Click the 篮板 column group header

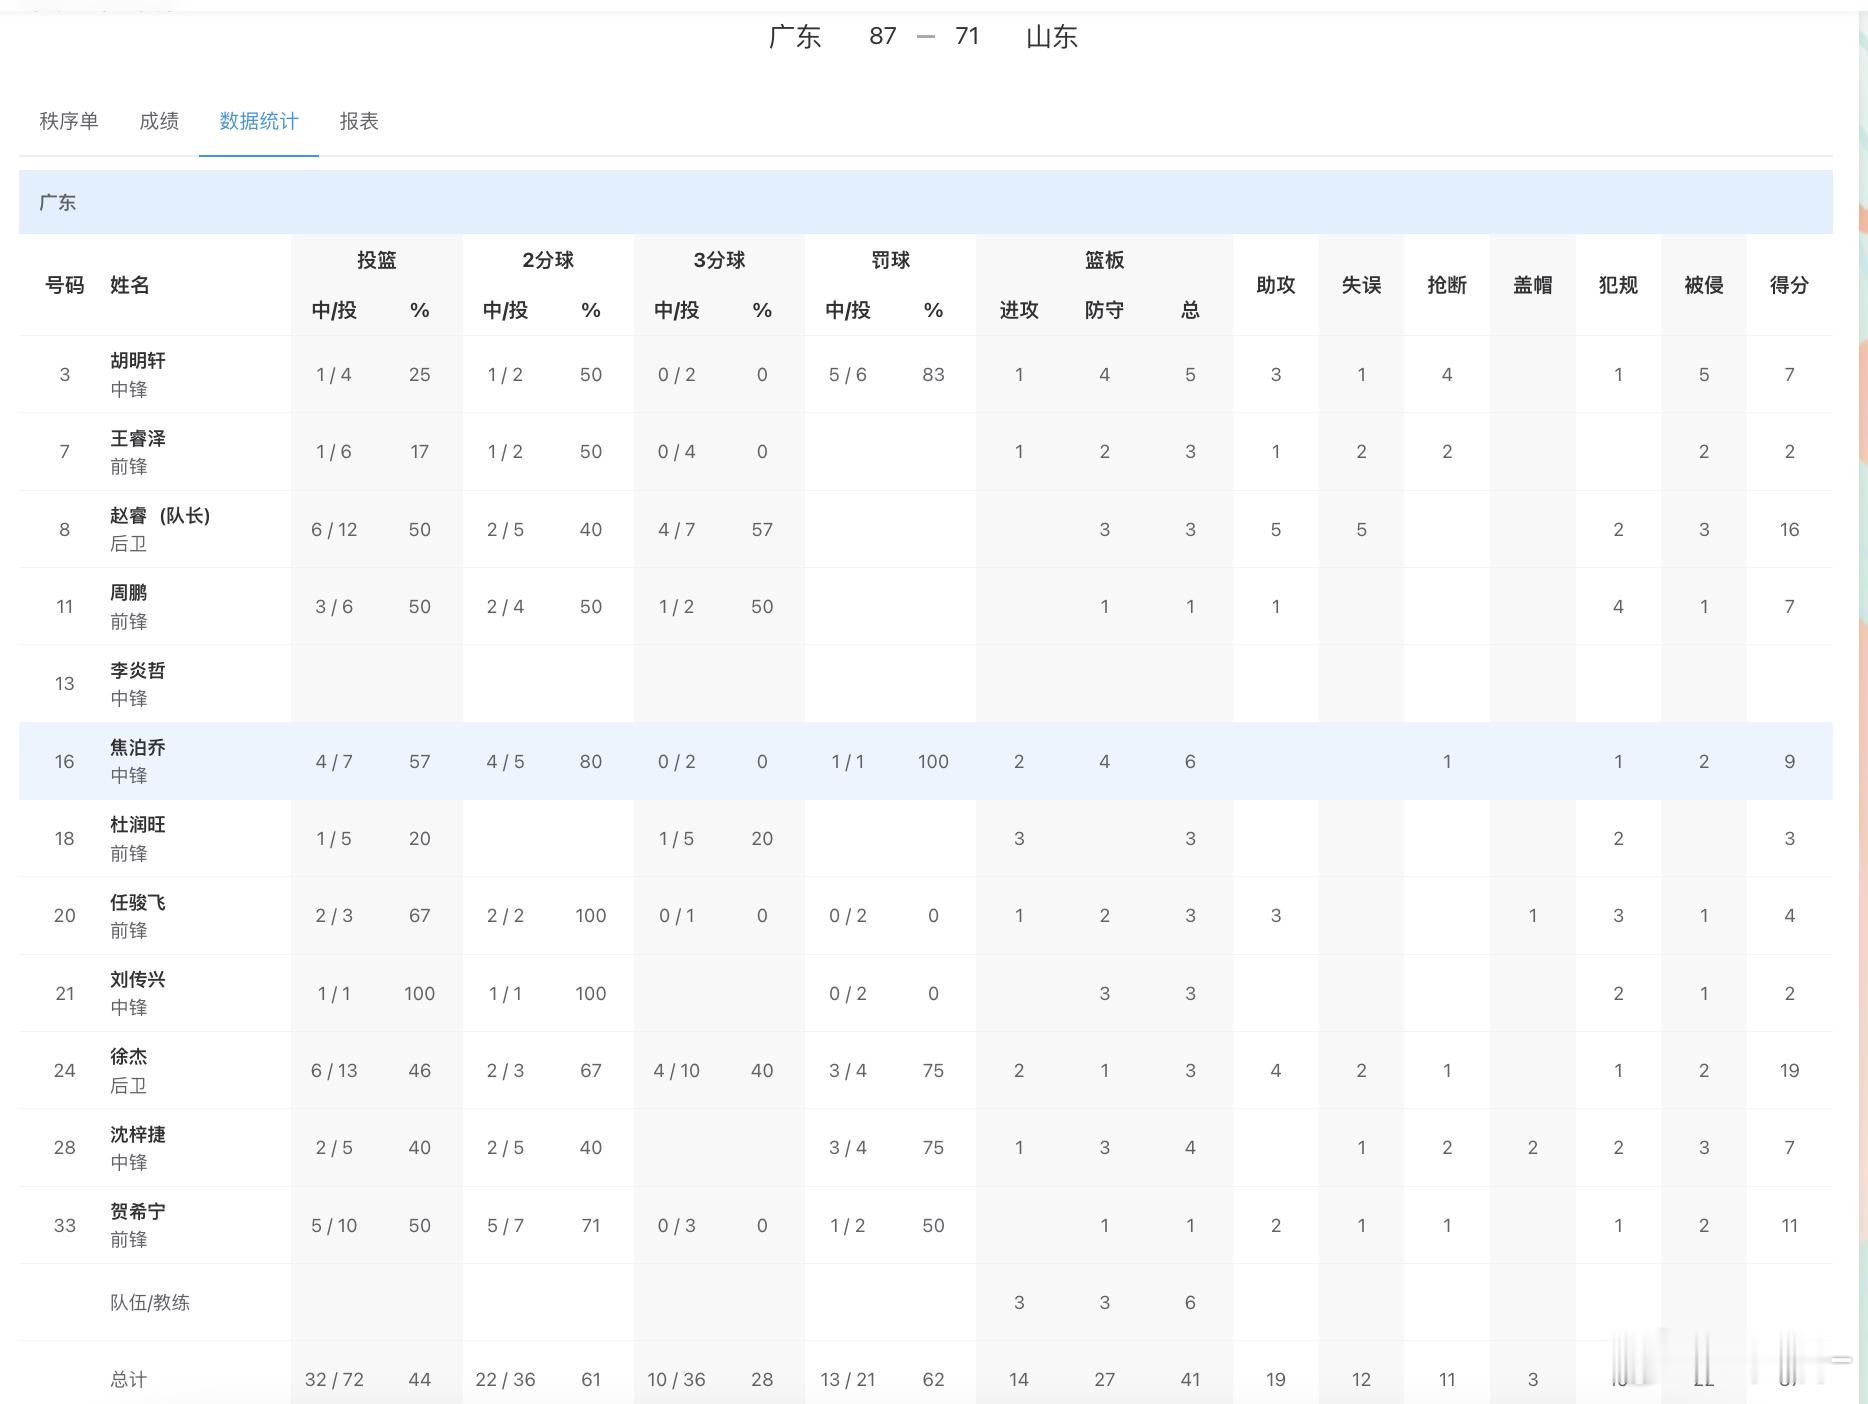pyautogui.click(x=1105, y=260)
